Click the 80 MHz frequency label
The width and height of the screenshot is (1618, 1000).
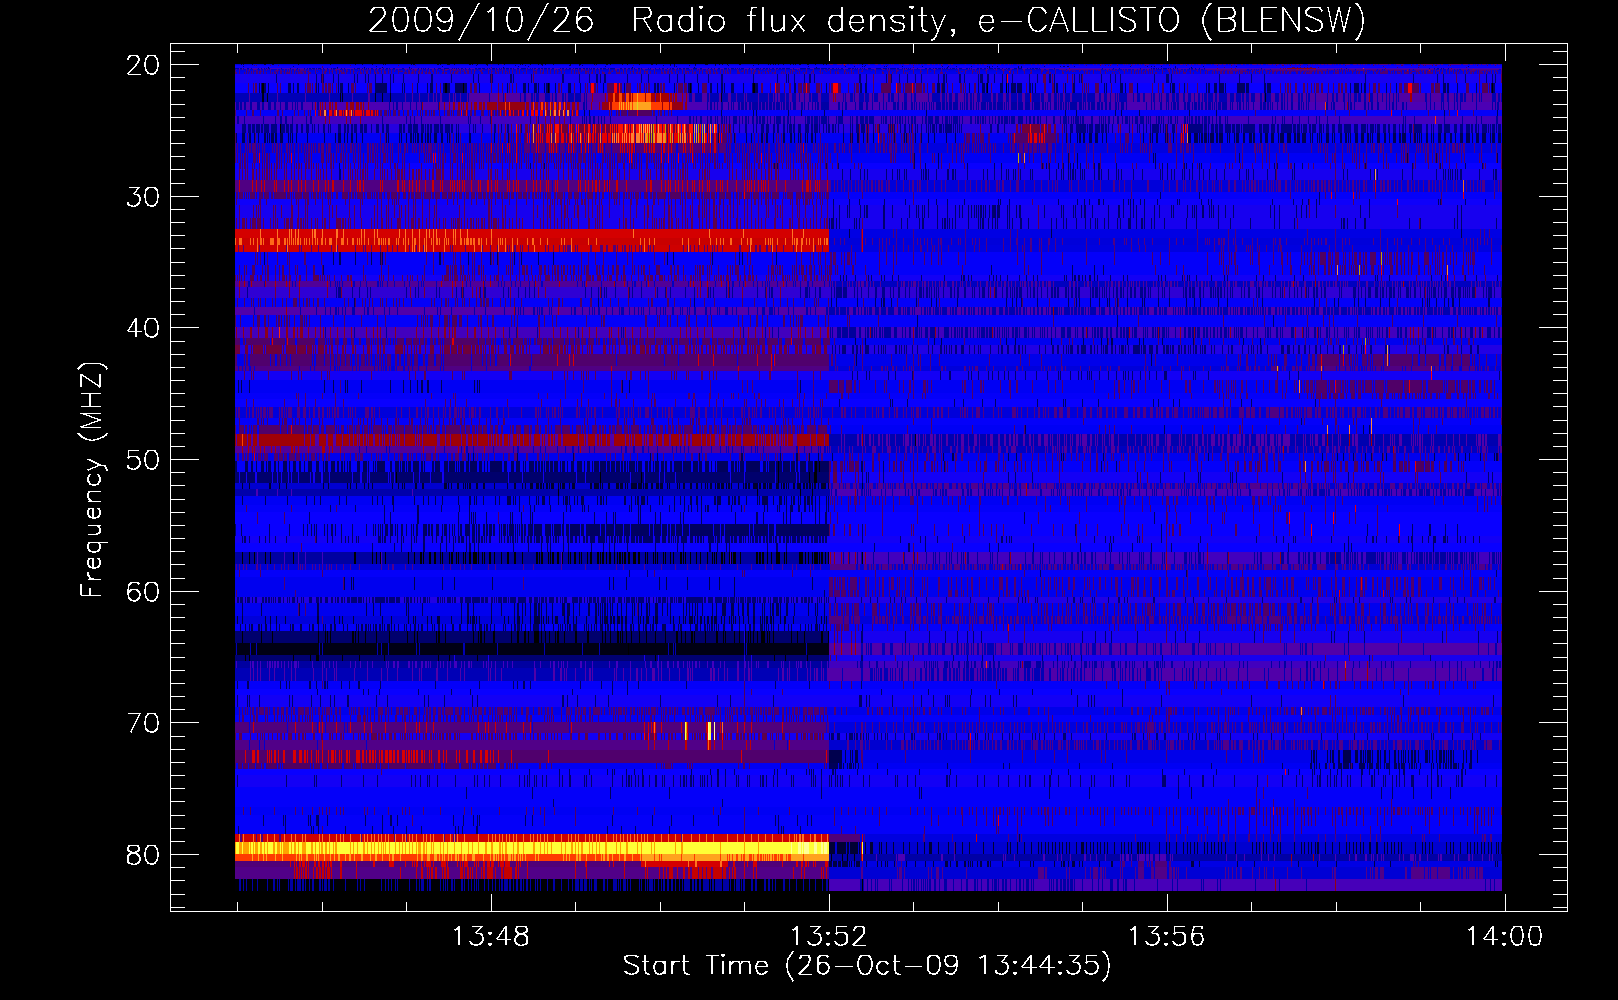(x=144, y=855)
